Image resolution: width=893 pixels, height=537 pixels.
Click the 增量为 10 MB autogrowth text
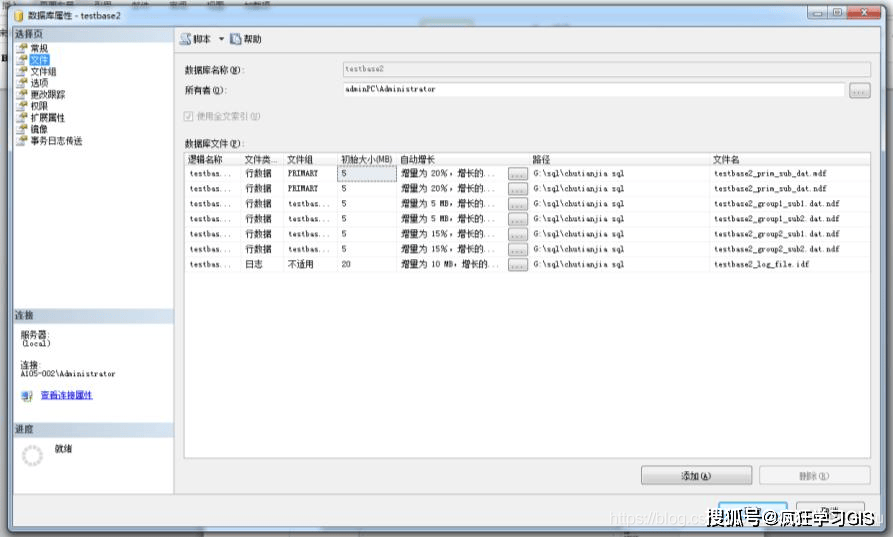[x=448, y=264]
